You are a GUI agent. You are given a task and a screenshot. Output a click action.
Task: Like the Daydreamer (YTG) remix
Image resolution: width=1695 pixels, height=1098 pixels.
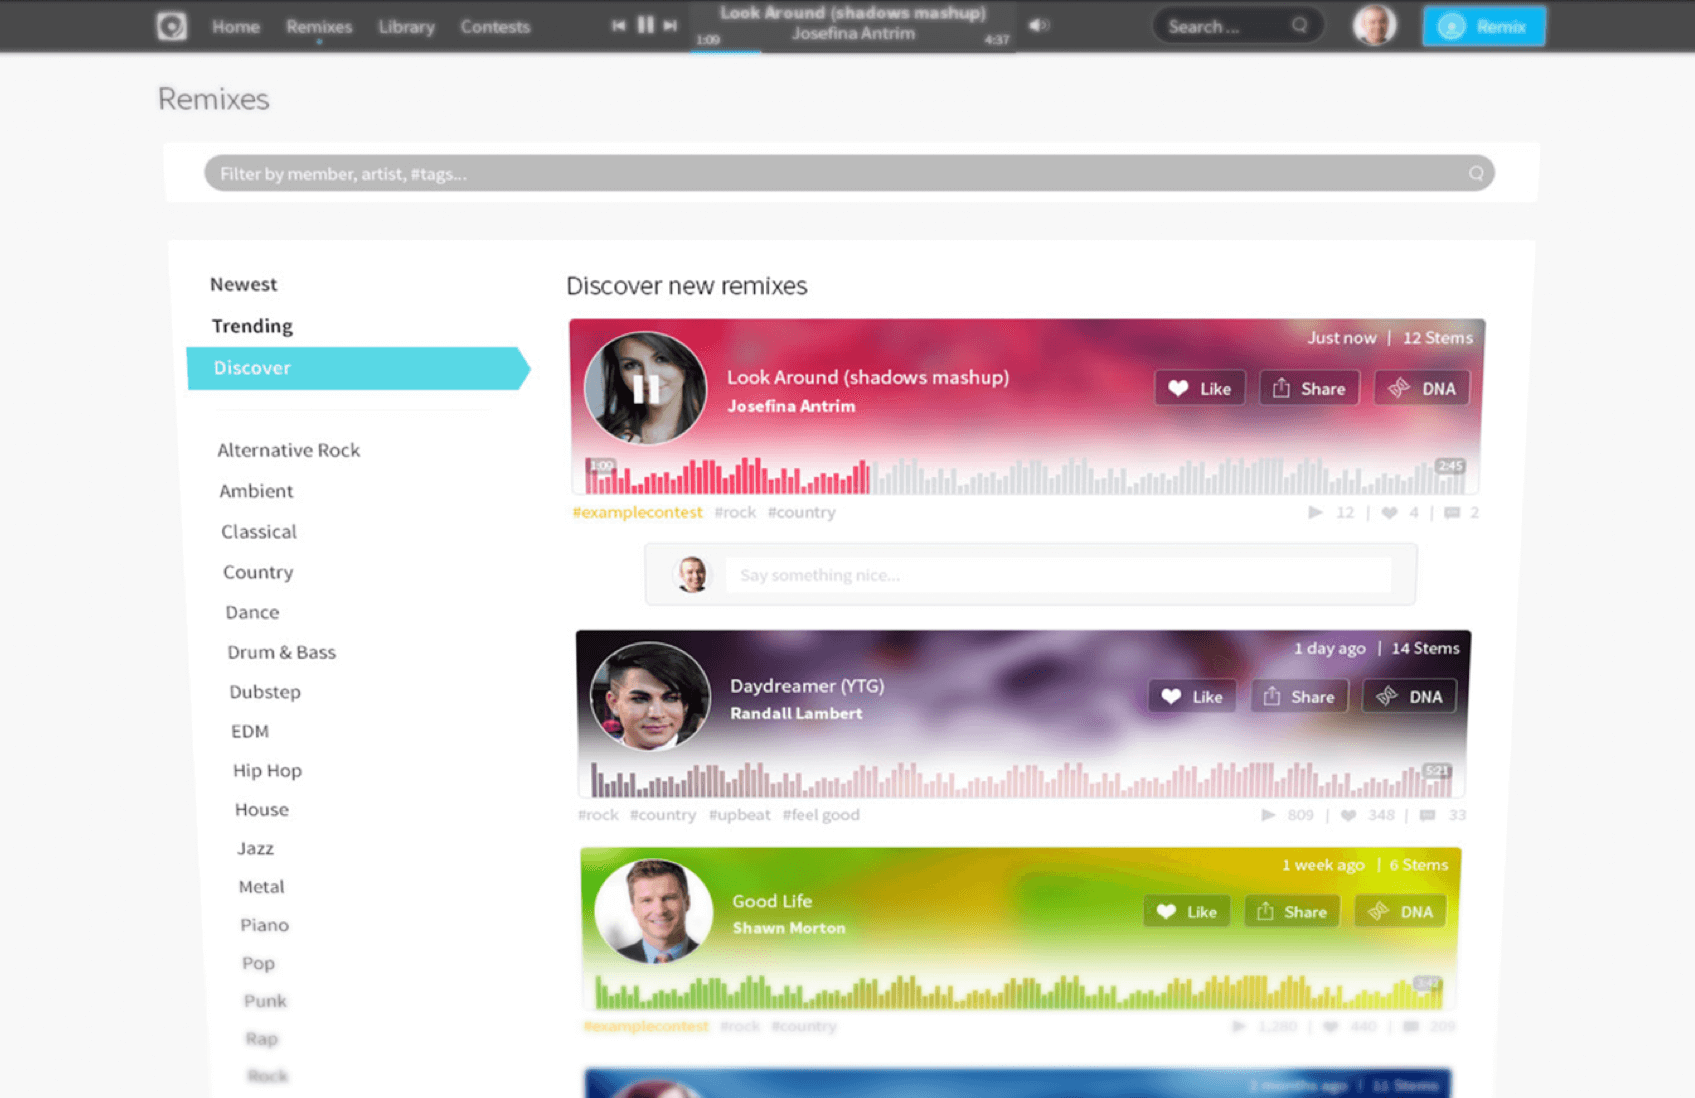1193,697
